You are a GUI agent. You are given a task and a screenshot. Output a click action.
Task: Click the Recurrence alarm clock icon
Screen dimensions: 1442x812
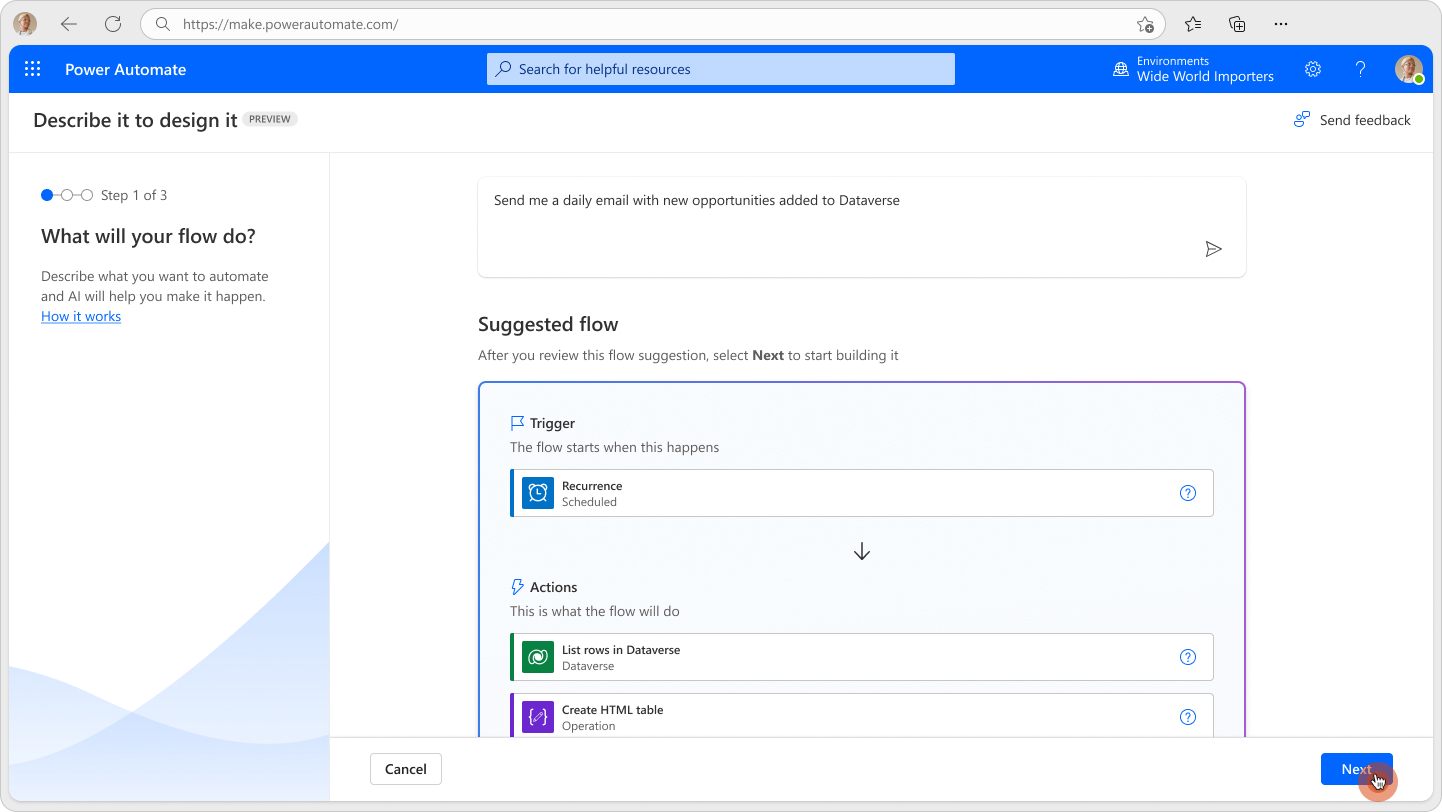(538, 493)
